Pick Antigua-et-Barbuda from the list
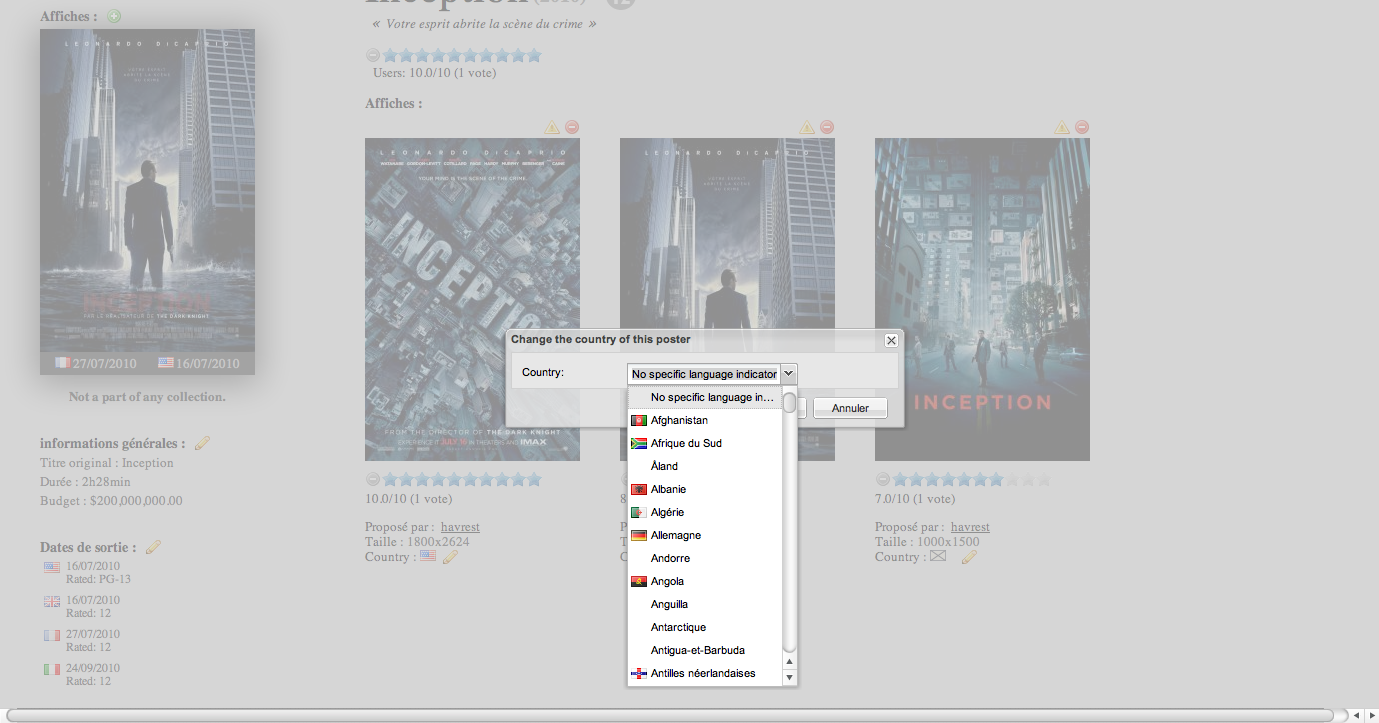The width and height of the screenshot is (1379, 723). (x=704, y=650)
